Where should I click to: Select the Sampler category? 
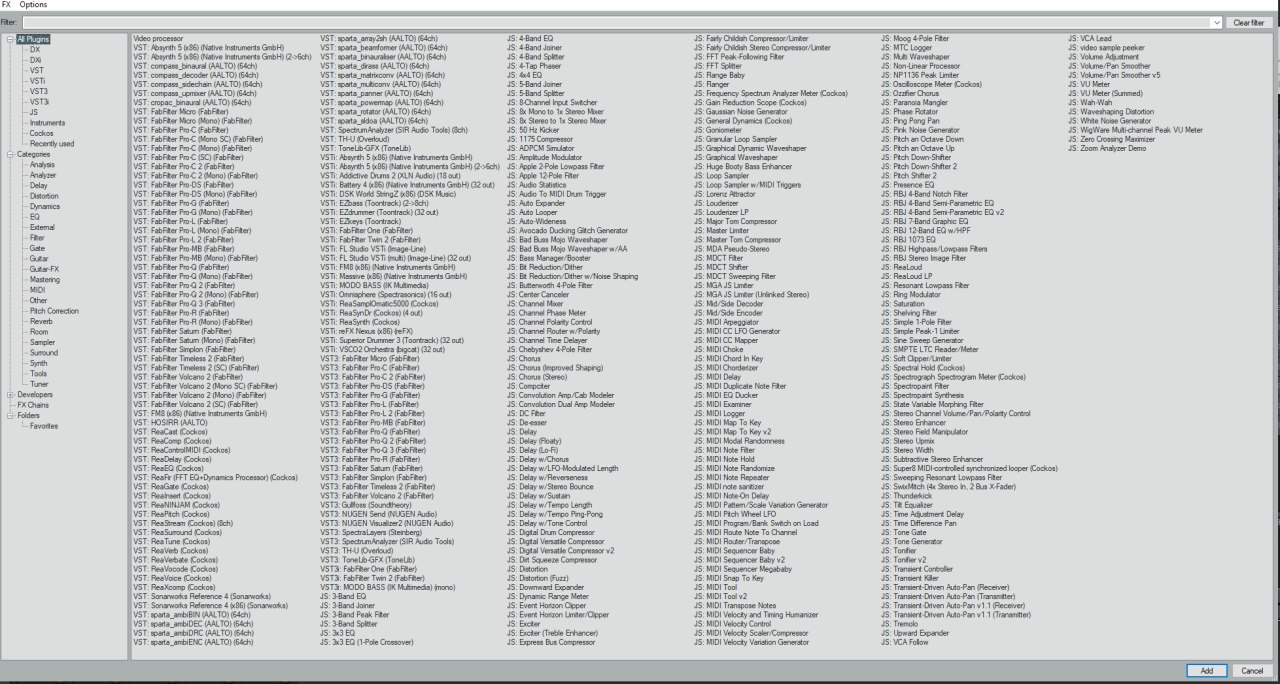42,342
